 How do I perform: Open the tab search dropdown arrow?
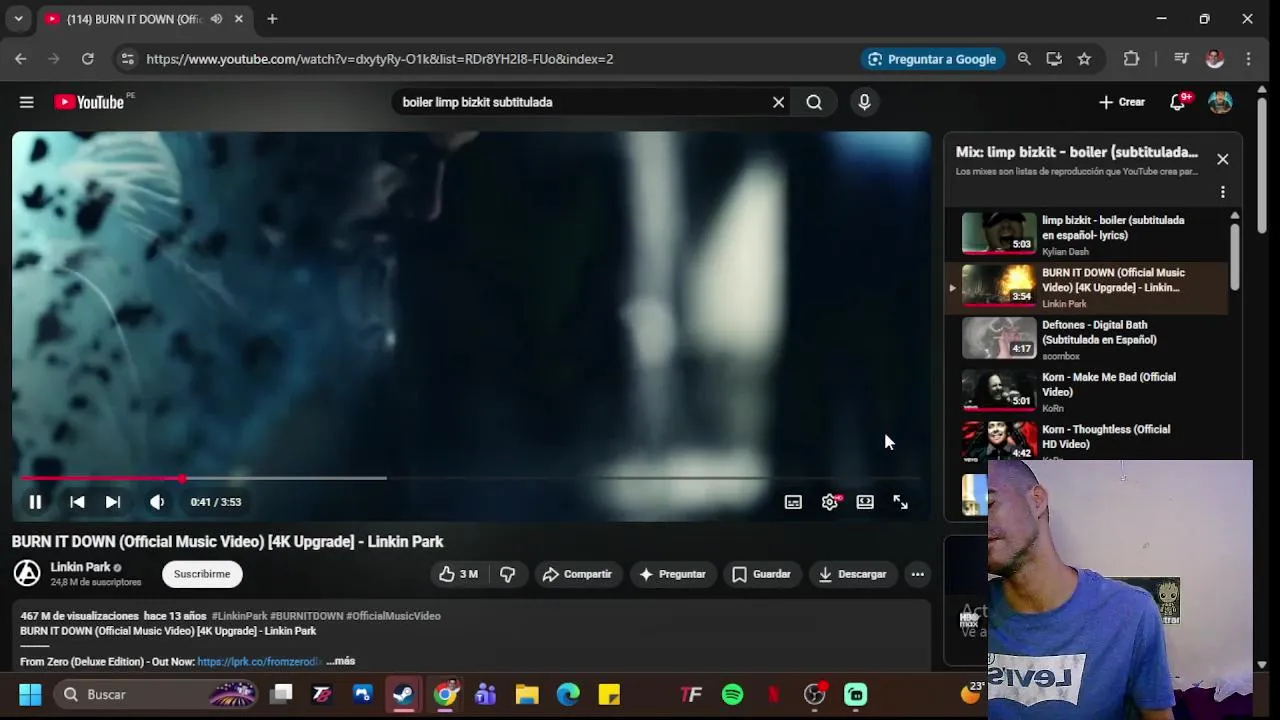point(18,19)
